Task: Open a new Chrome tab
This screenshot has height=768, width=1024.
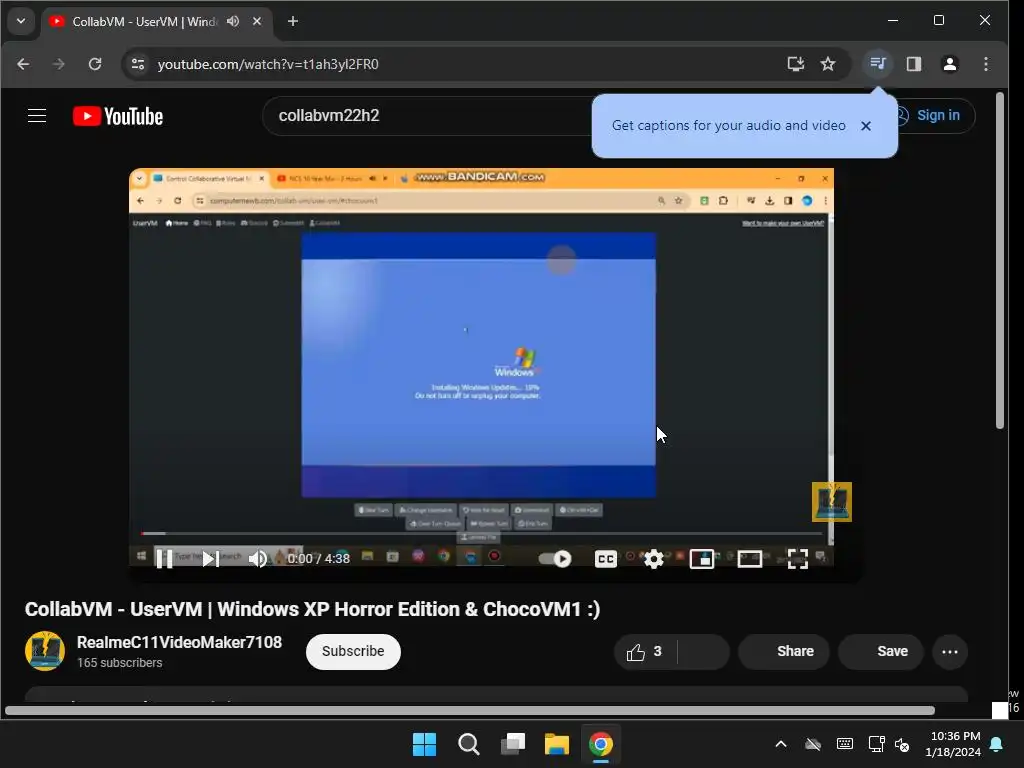Action: (x=293, y=22)
